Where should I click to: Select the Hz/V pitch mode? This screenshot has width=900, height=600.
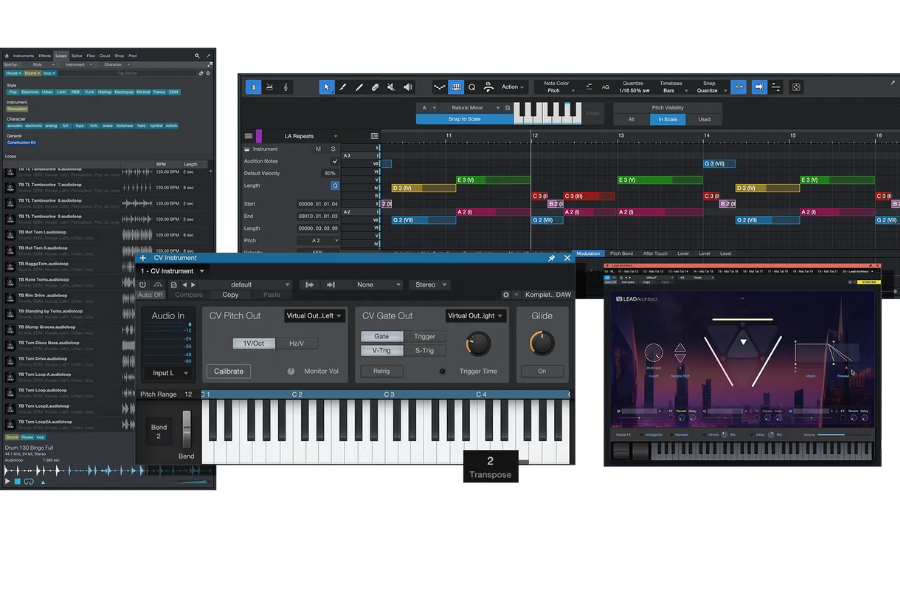297,343
